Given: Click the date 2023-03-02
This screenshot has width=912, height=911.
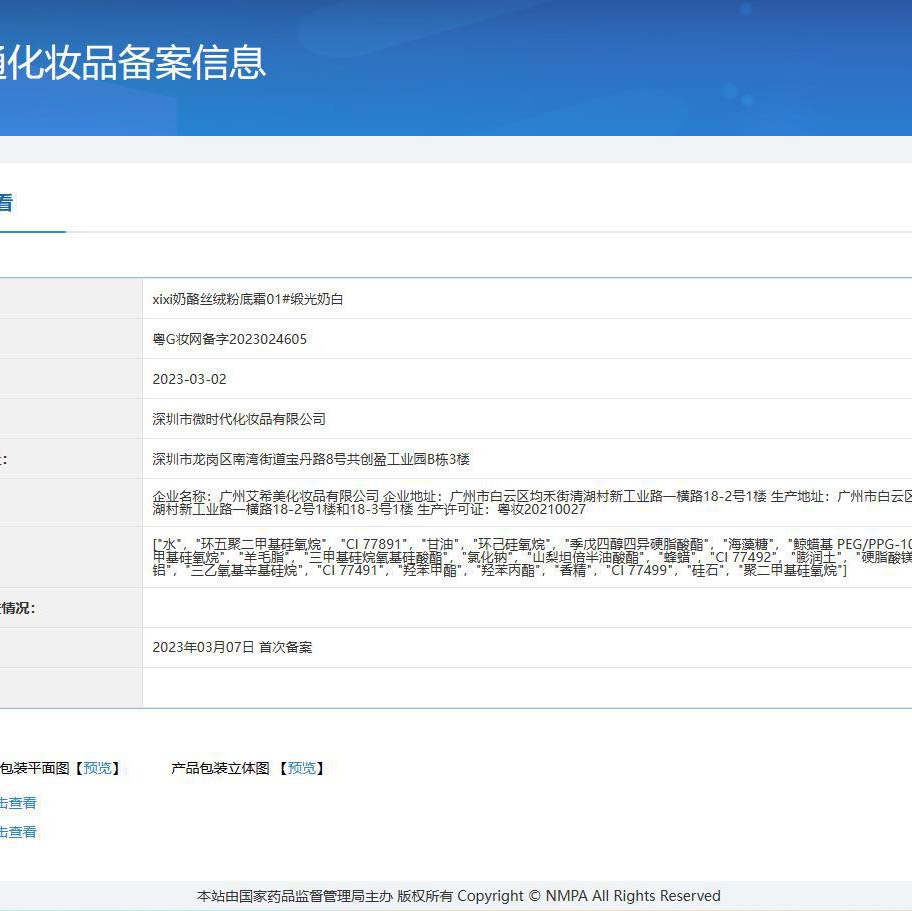Looking at the screenshot, I should [x=189, y=379].
